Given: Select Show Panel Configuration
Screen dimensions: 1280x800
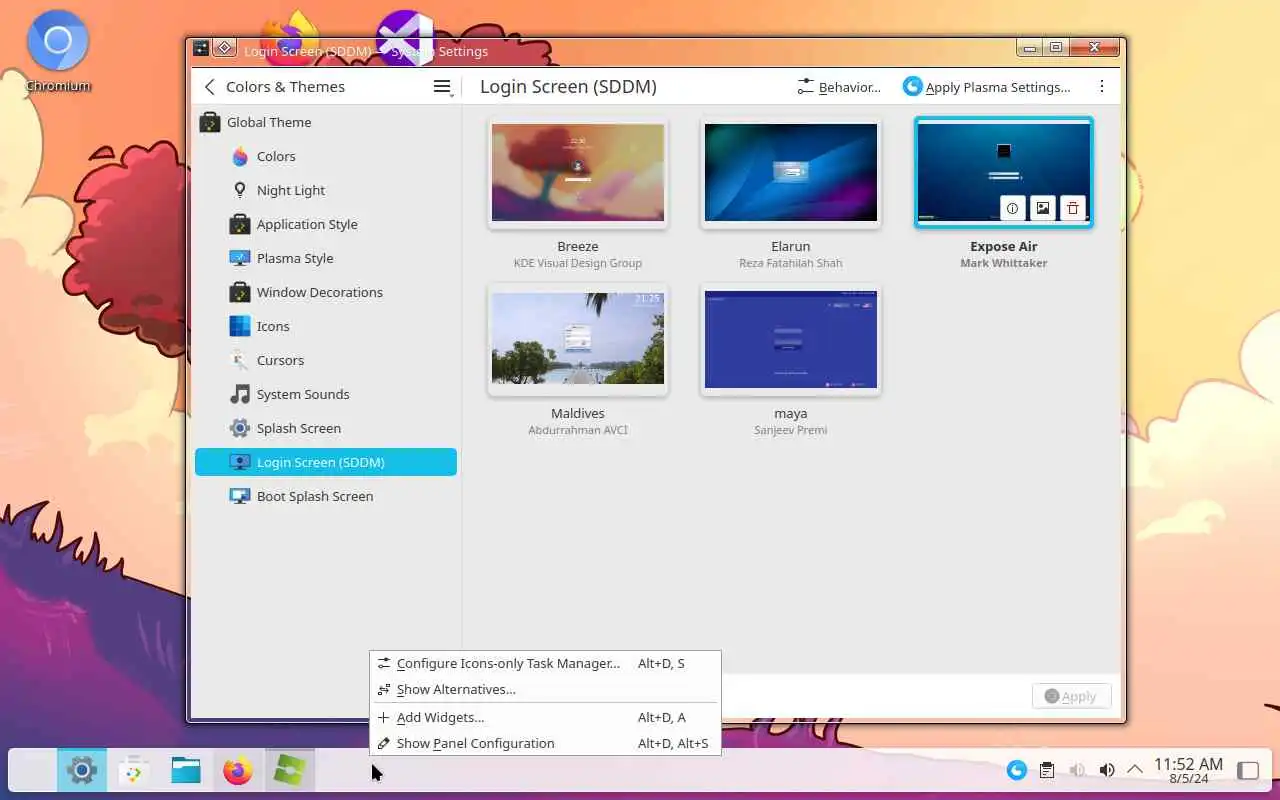Looking at the screenshot, I should (x=545, y=743).
